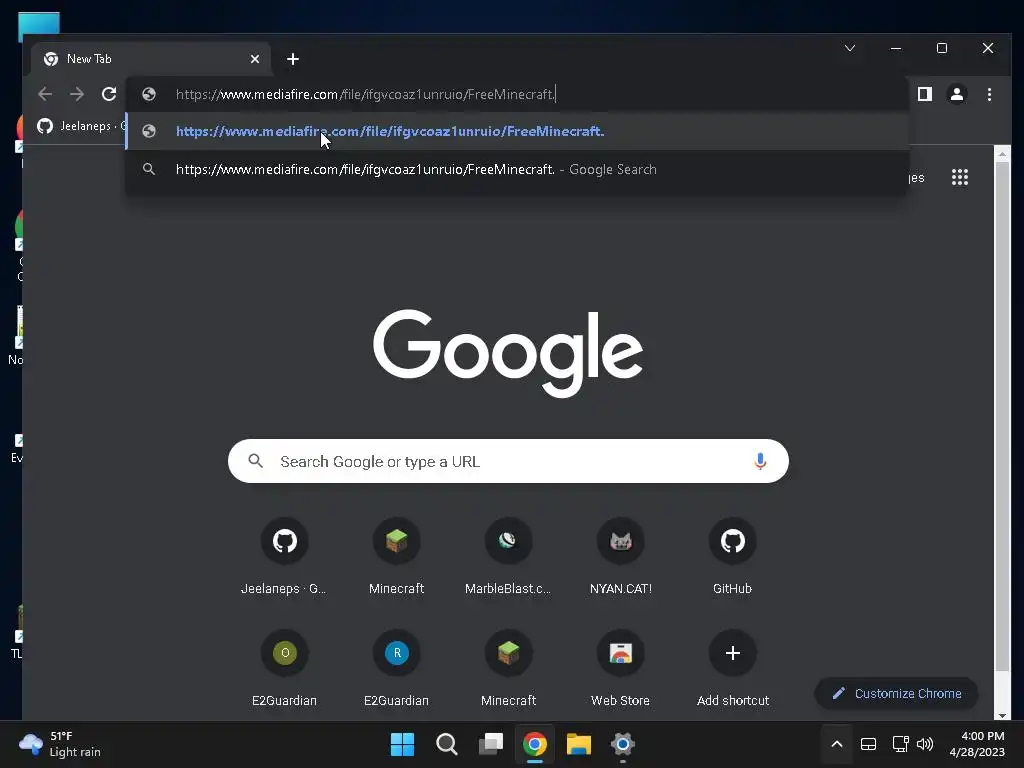1024x768 pixels.
Task: Select the New Tab tab
Action: coord(150,59)
